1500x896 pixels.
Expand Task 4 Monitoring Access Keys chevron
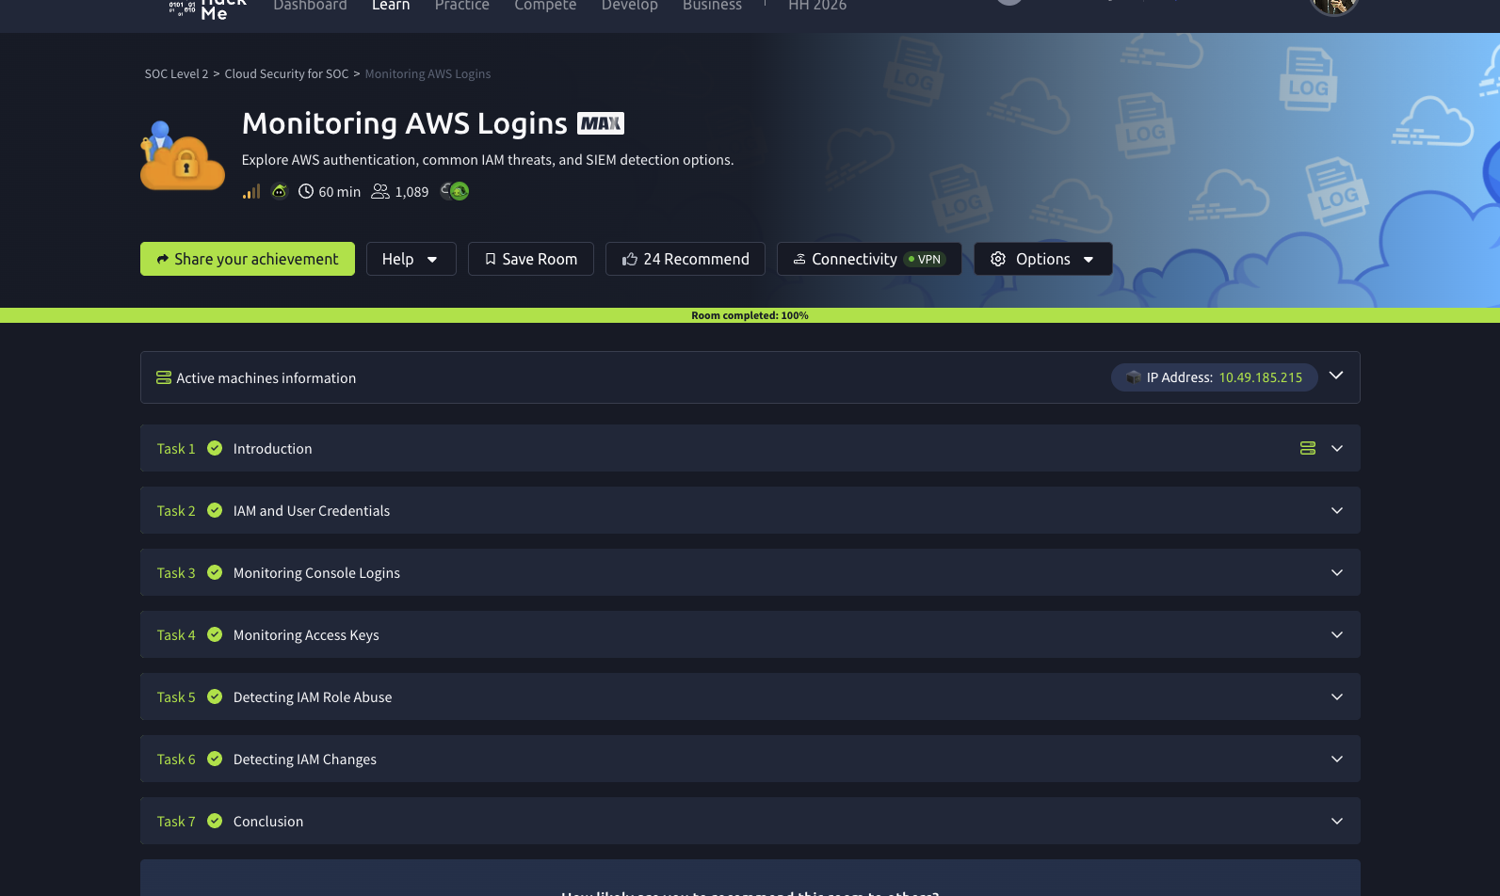(1337, 634)
